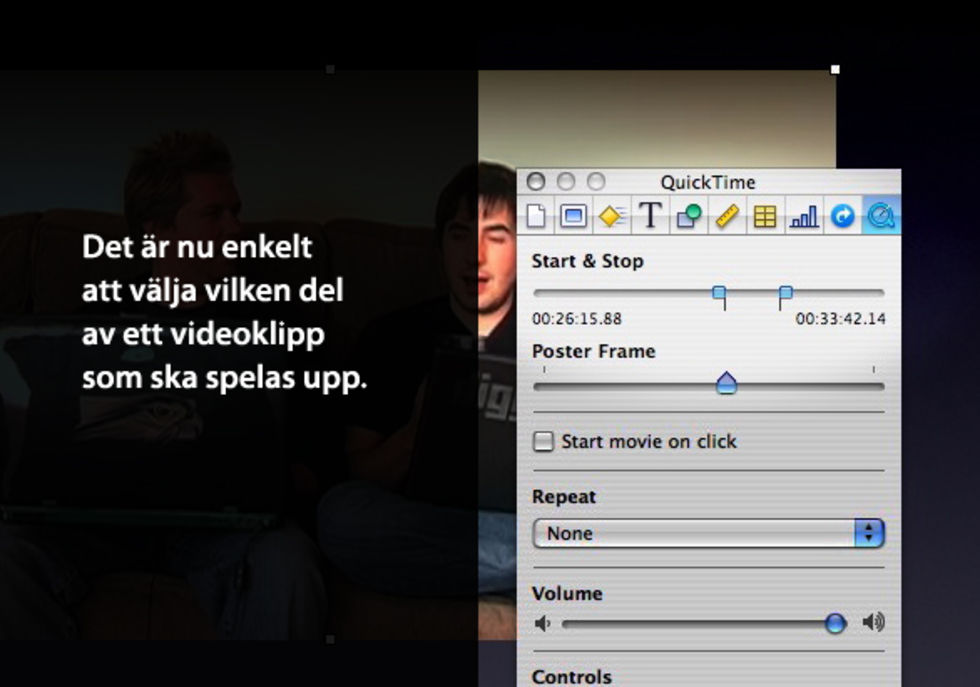Set maximum volume with loud speaker icon
The height and width of the screenshot is (687, 980).
[873, 624]
